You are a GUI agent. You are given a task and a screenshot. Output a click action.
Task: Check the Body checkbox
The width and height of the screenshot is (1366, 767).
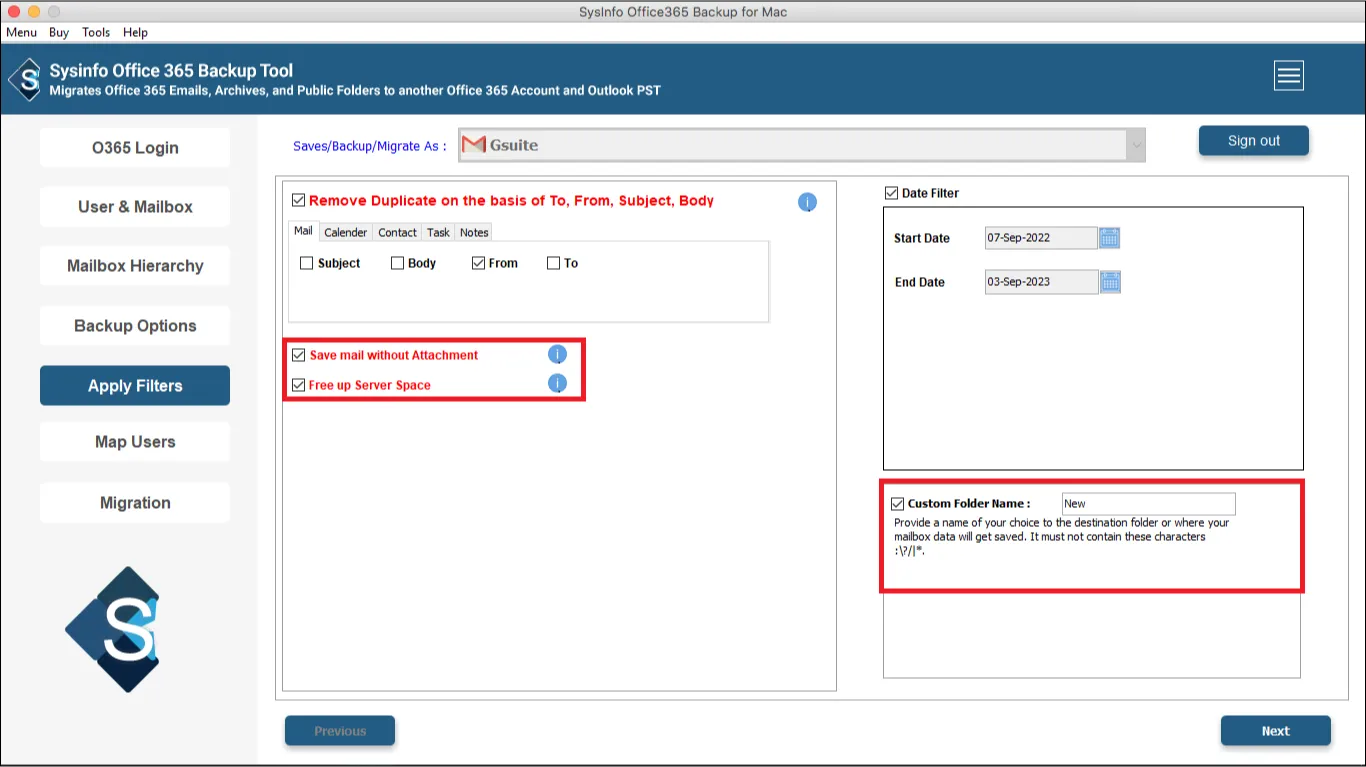(397, 263)
